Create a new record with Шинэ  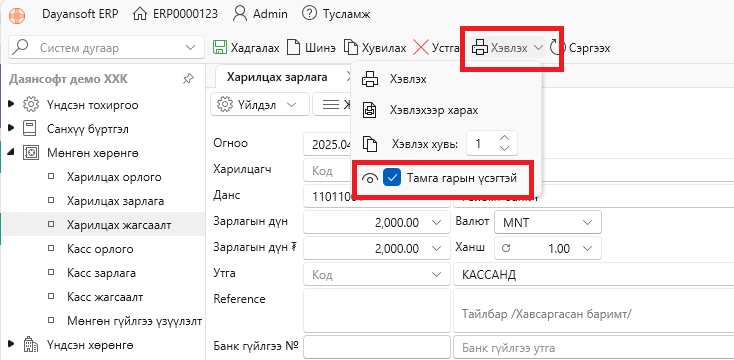311,48
